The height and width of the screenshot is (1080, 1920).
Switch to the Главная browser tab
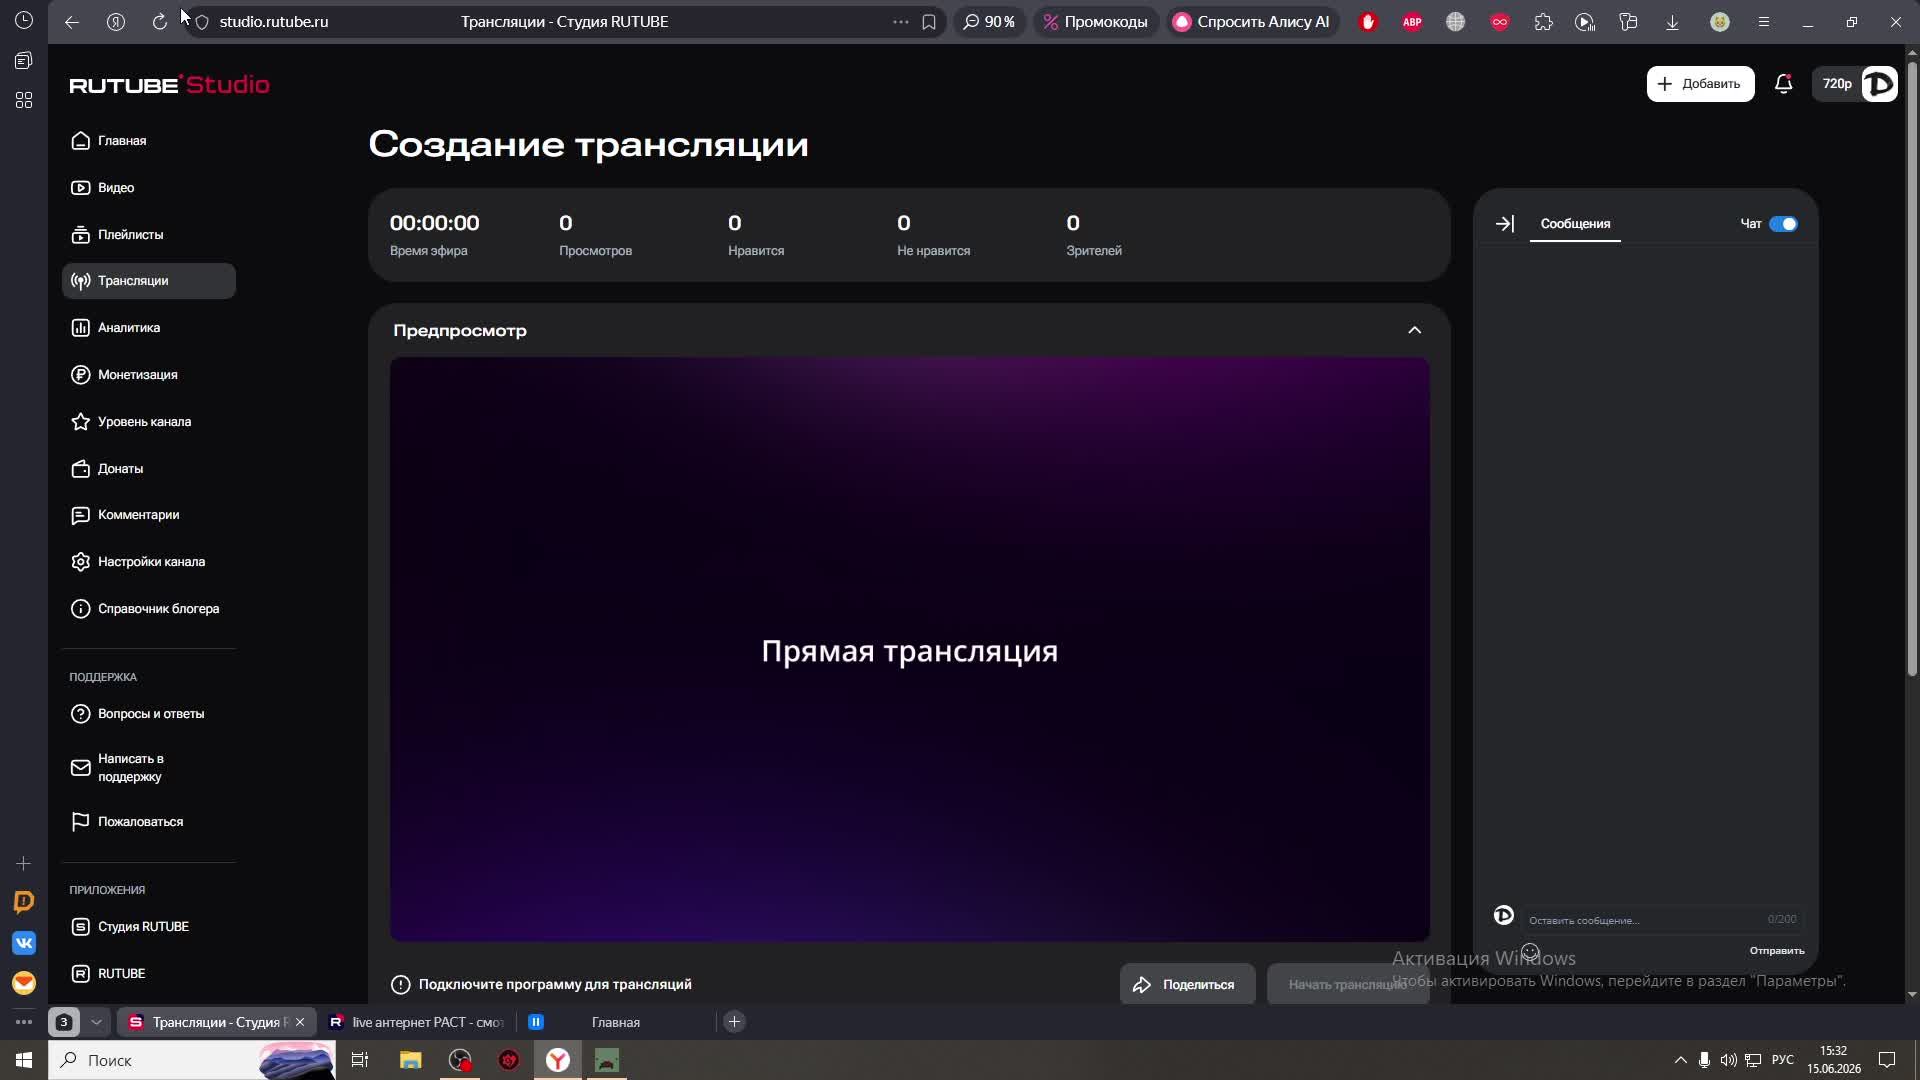tap(615, 1022)
